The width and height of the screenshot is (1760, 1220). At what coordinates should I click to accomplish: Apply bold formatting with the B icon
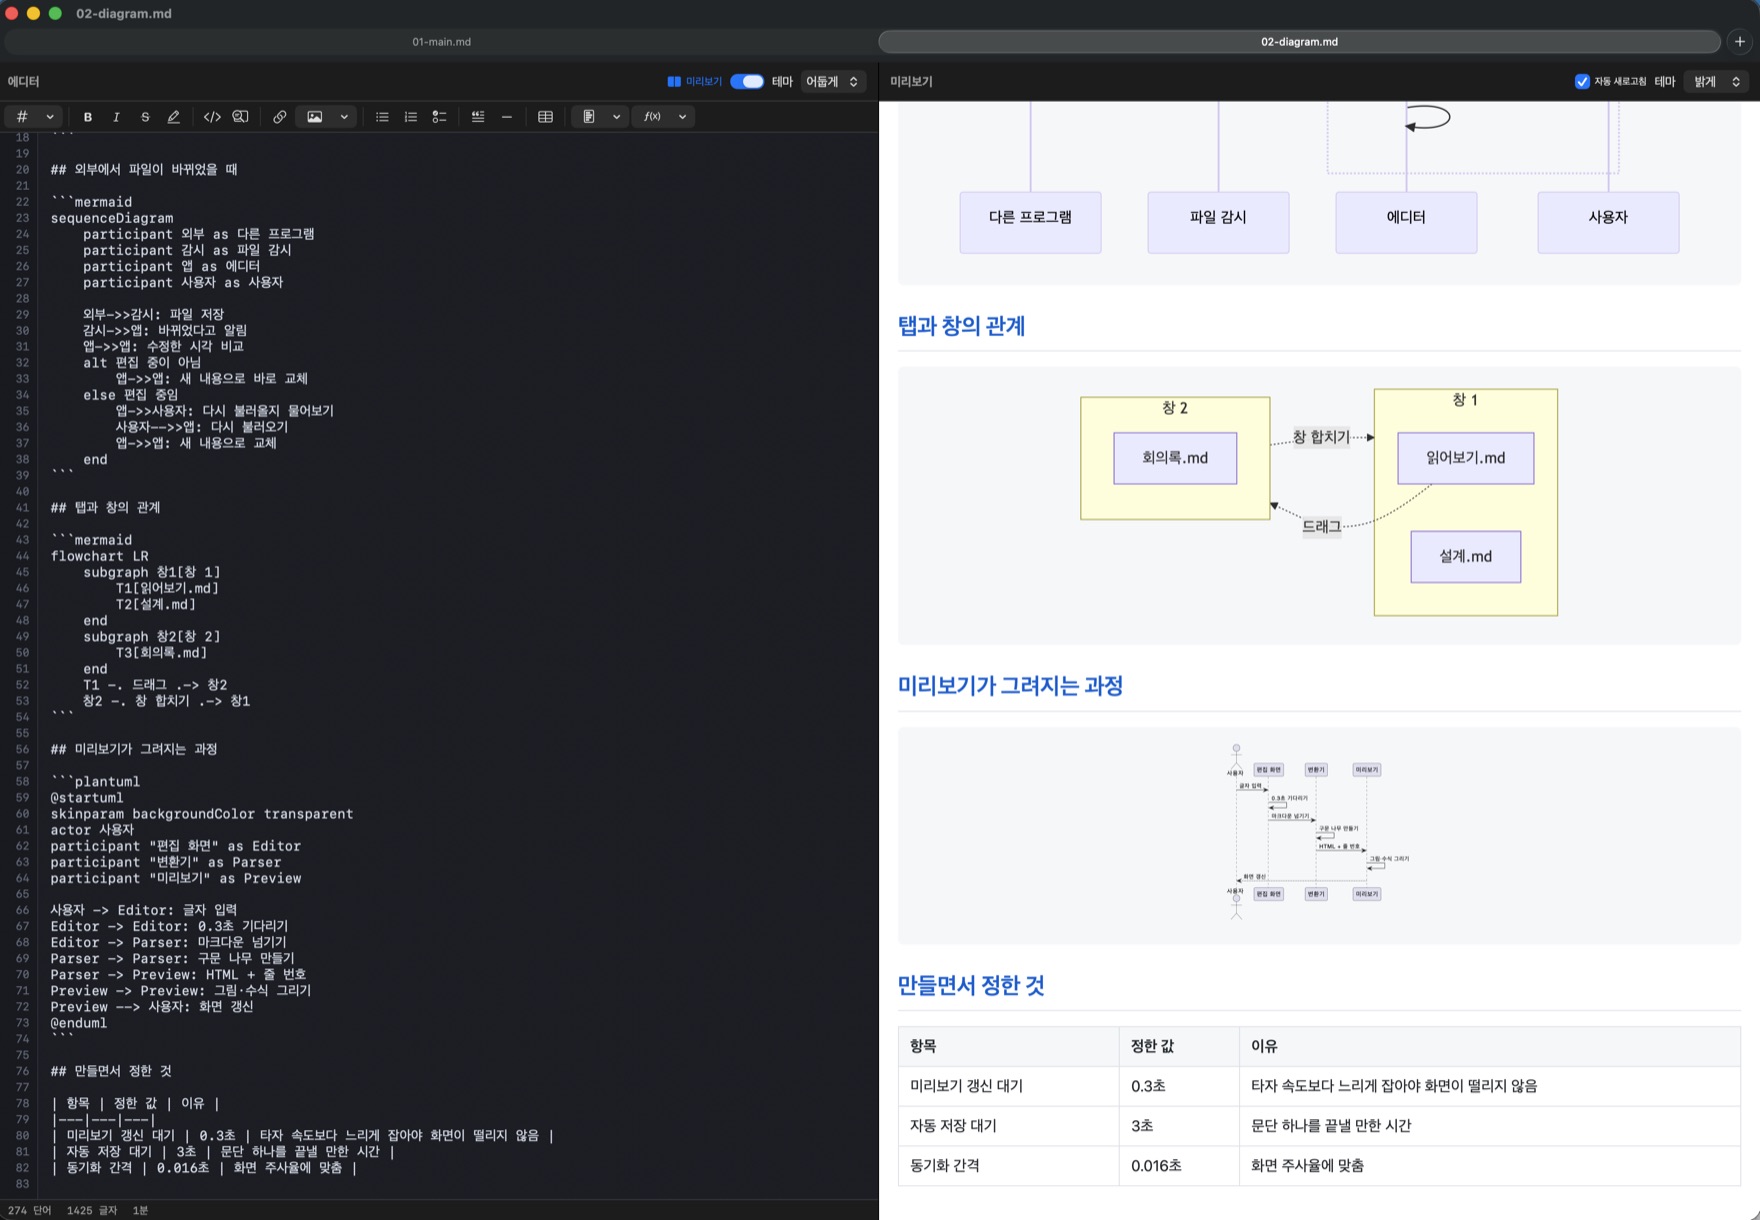[x=88, y=117]
